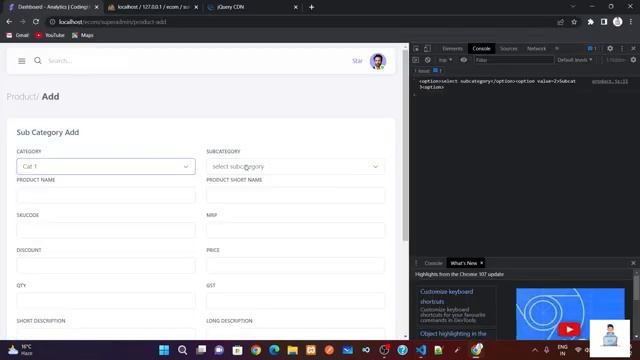640x360 pixels.
Task: Go back to the previous page
Action: pos(9,22)
